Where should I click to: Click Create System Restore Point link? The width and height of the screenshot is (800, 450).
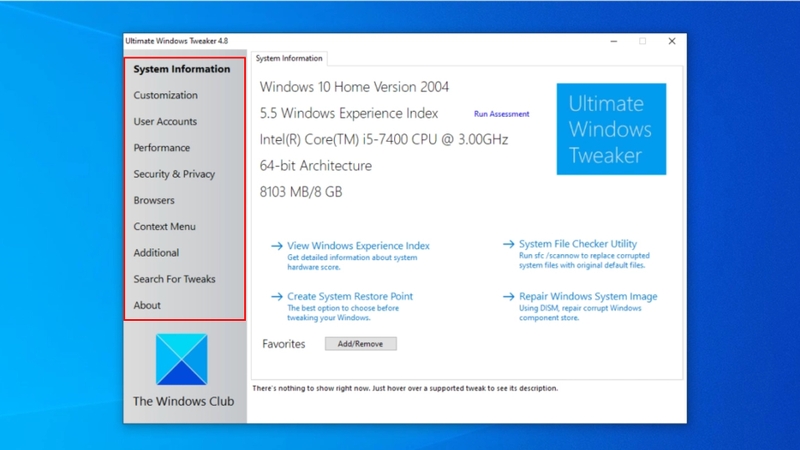point(350,296)
